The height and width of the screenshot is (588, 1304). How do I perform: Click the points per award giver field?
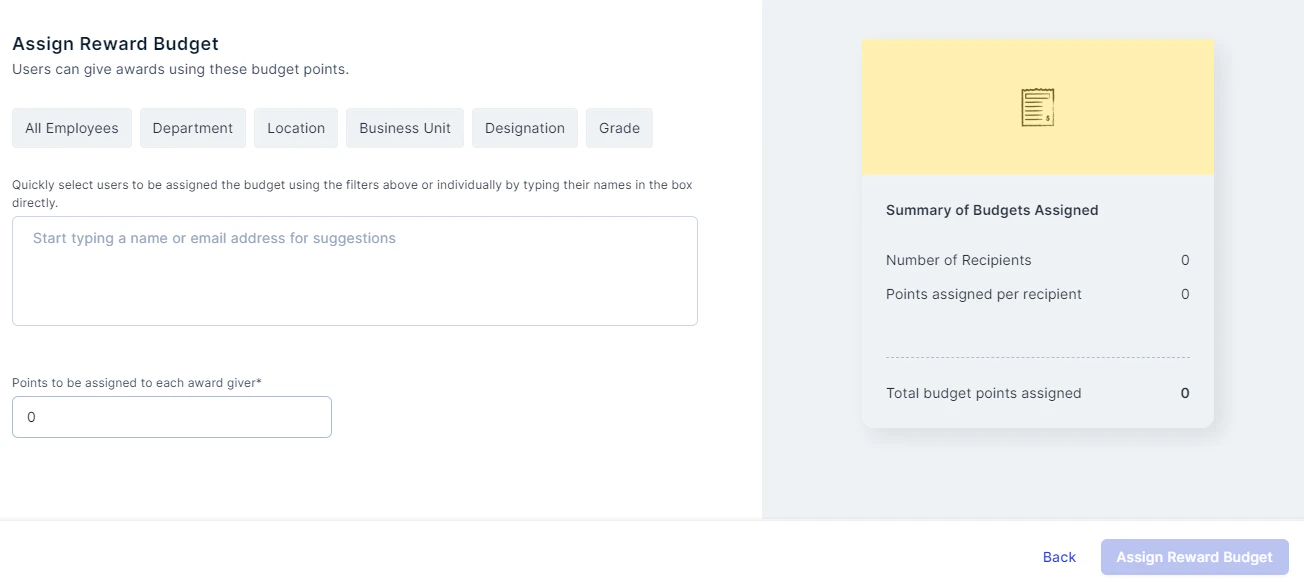tap(172, 417)
